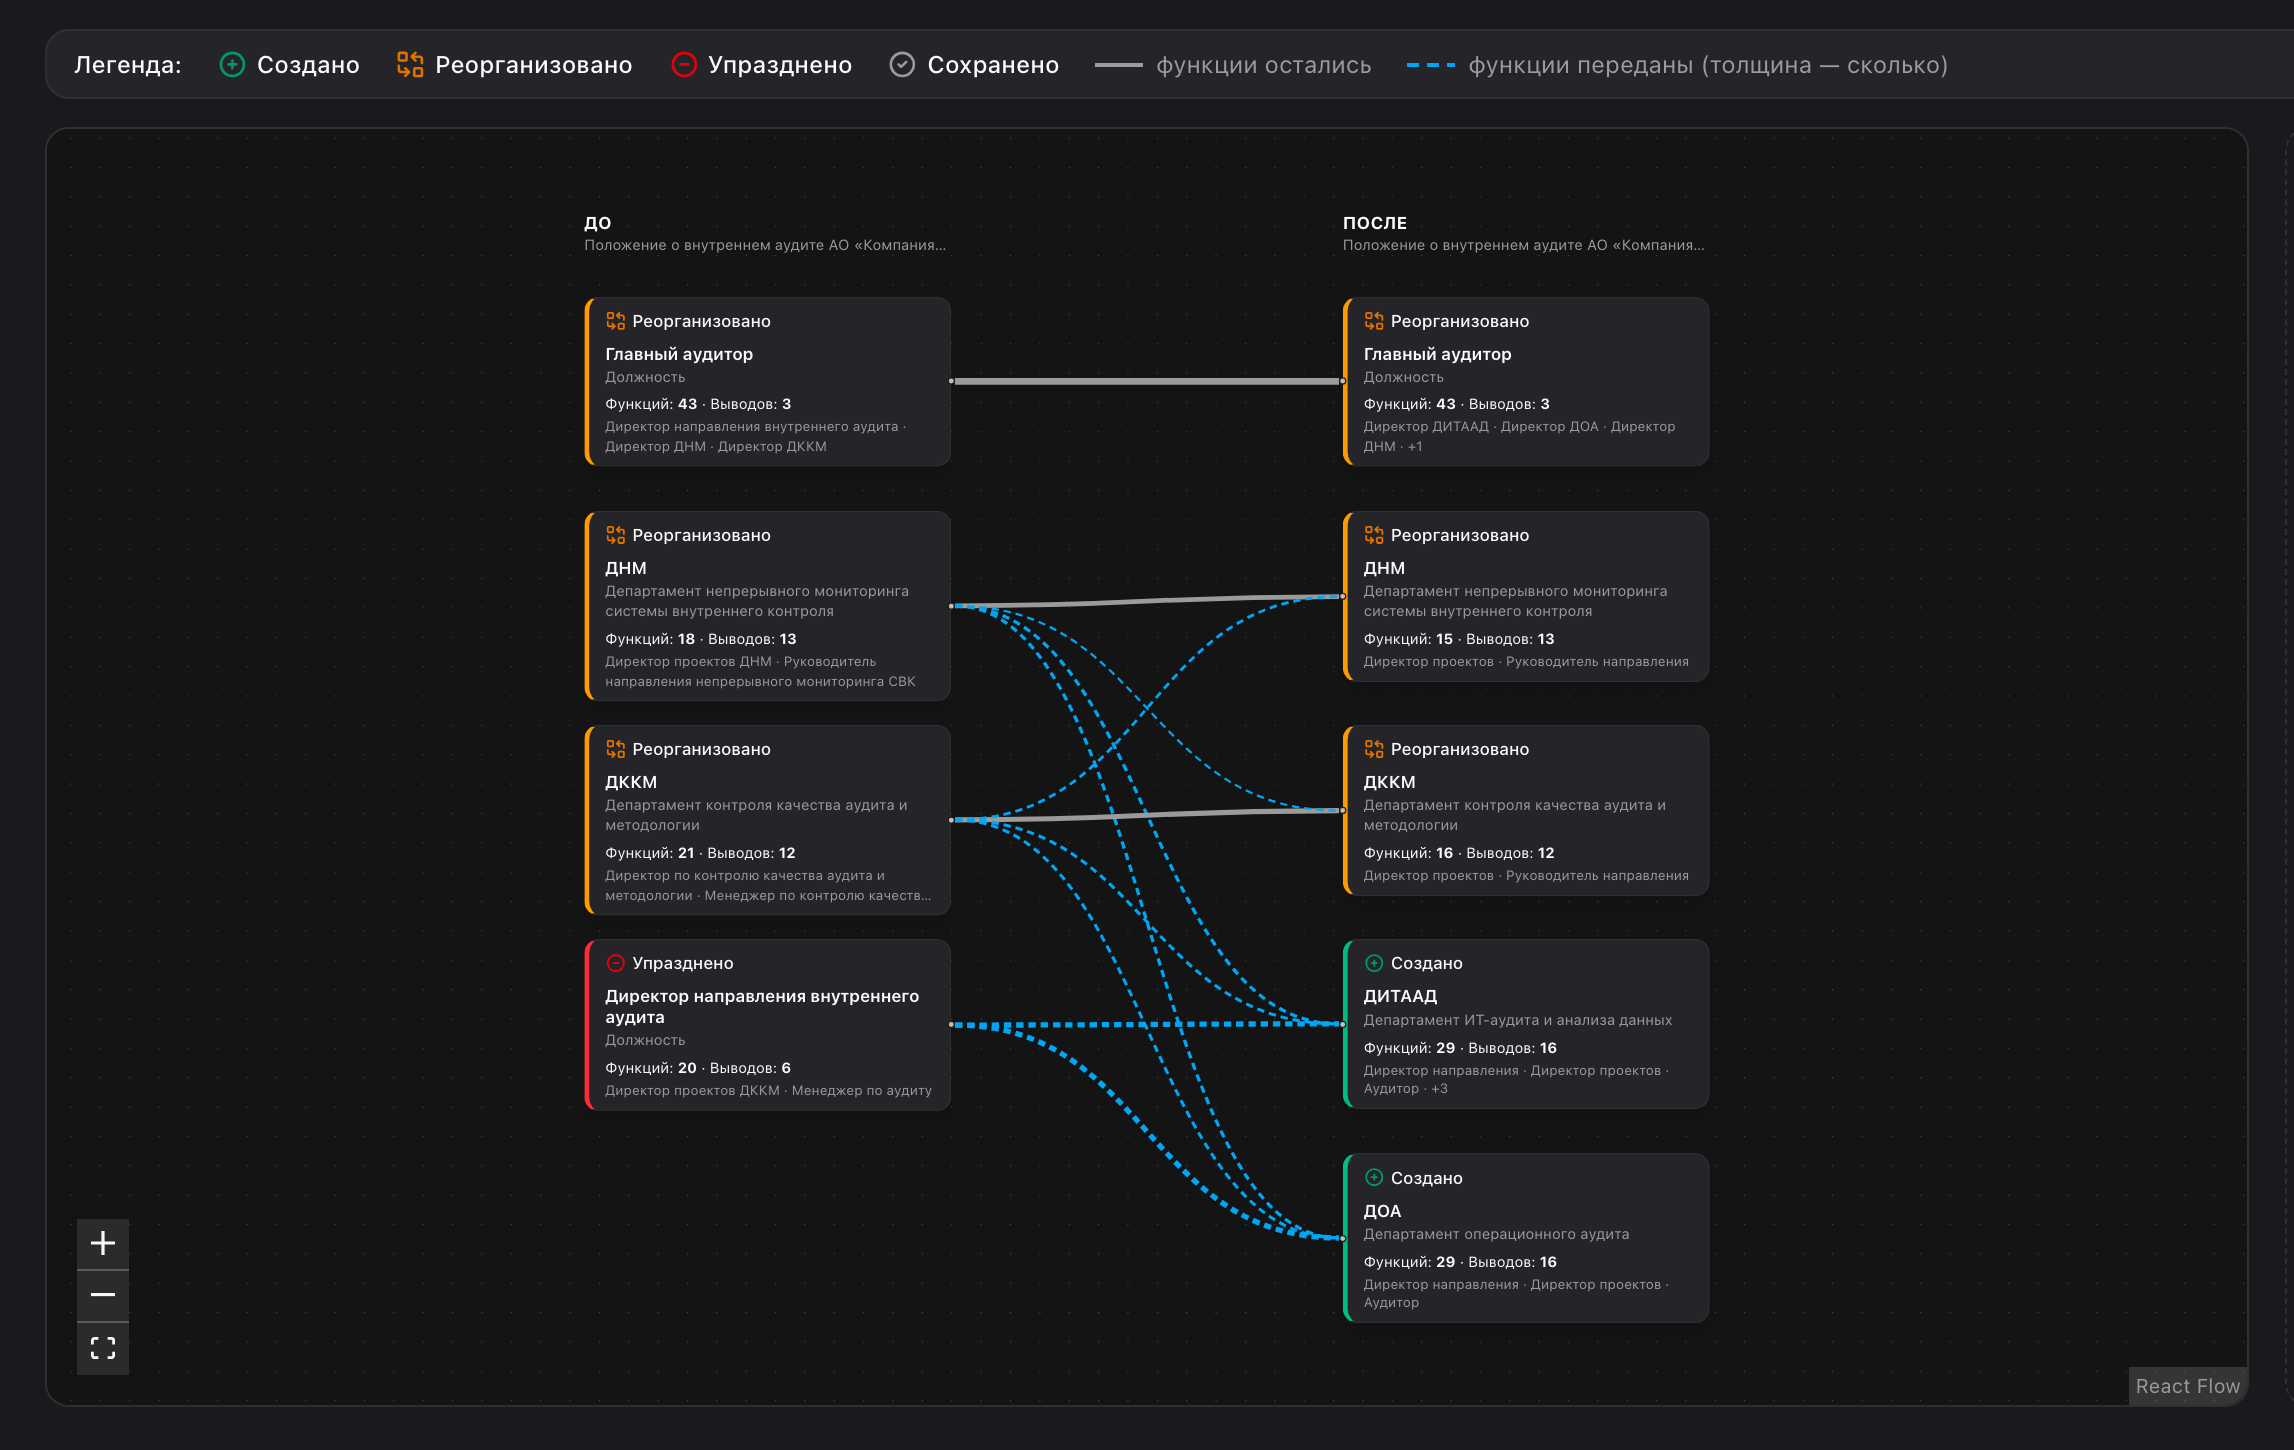Click the reorganized icon on the left ДККМ card
2294x1450 pixels.
pyautogui.click(x=615, y=749)
